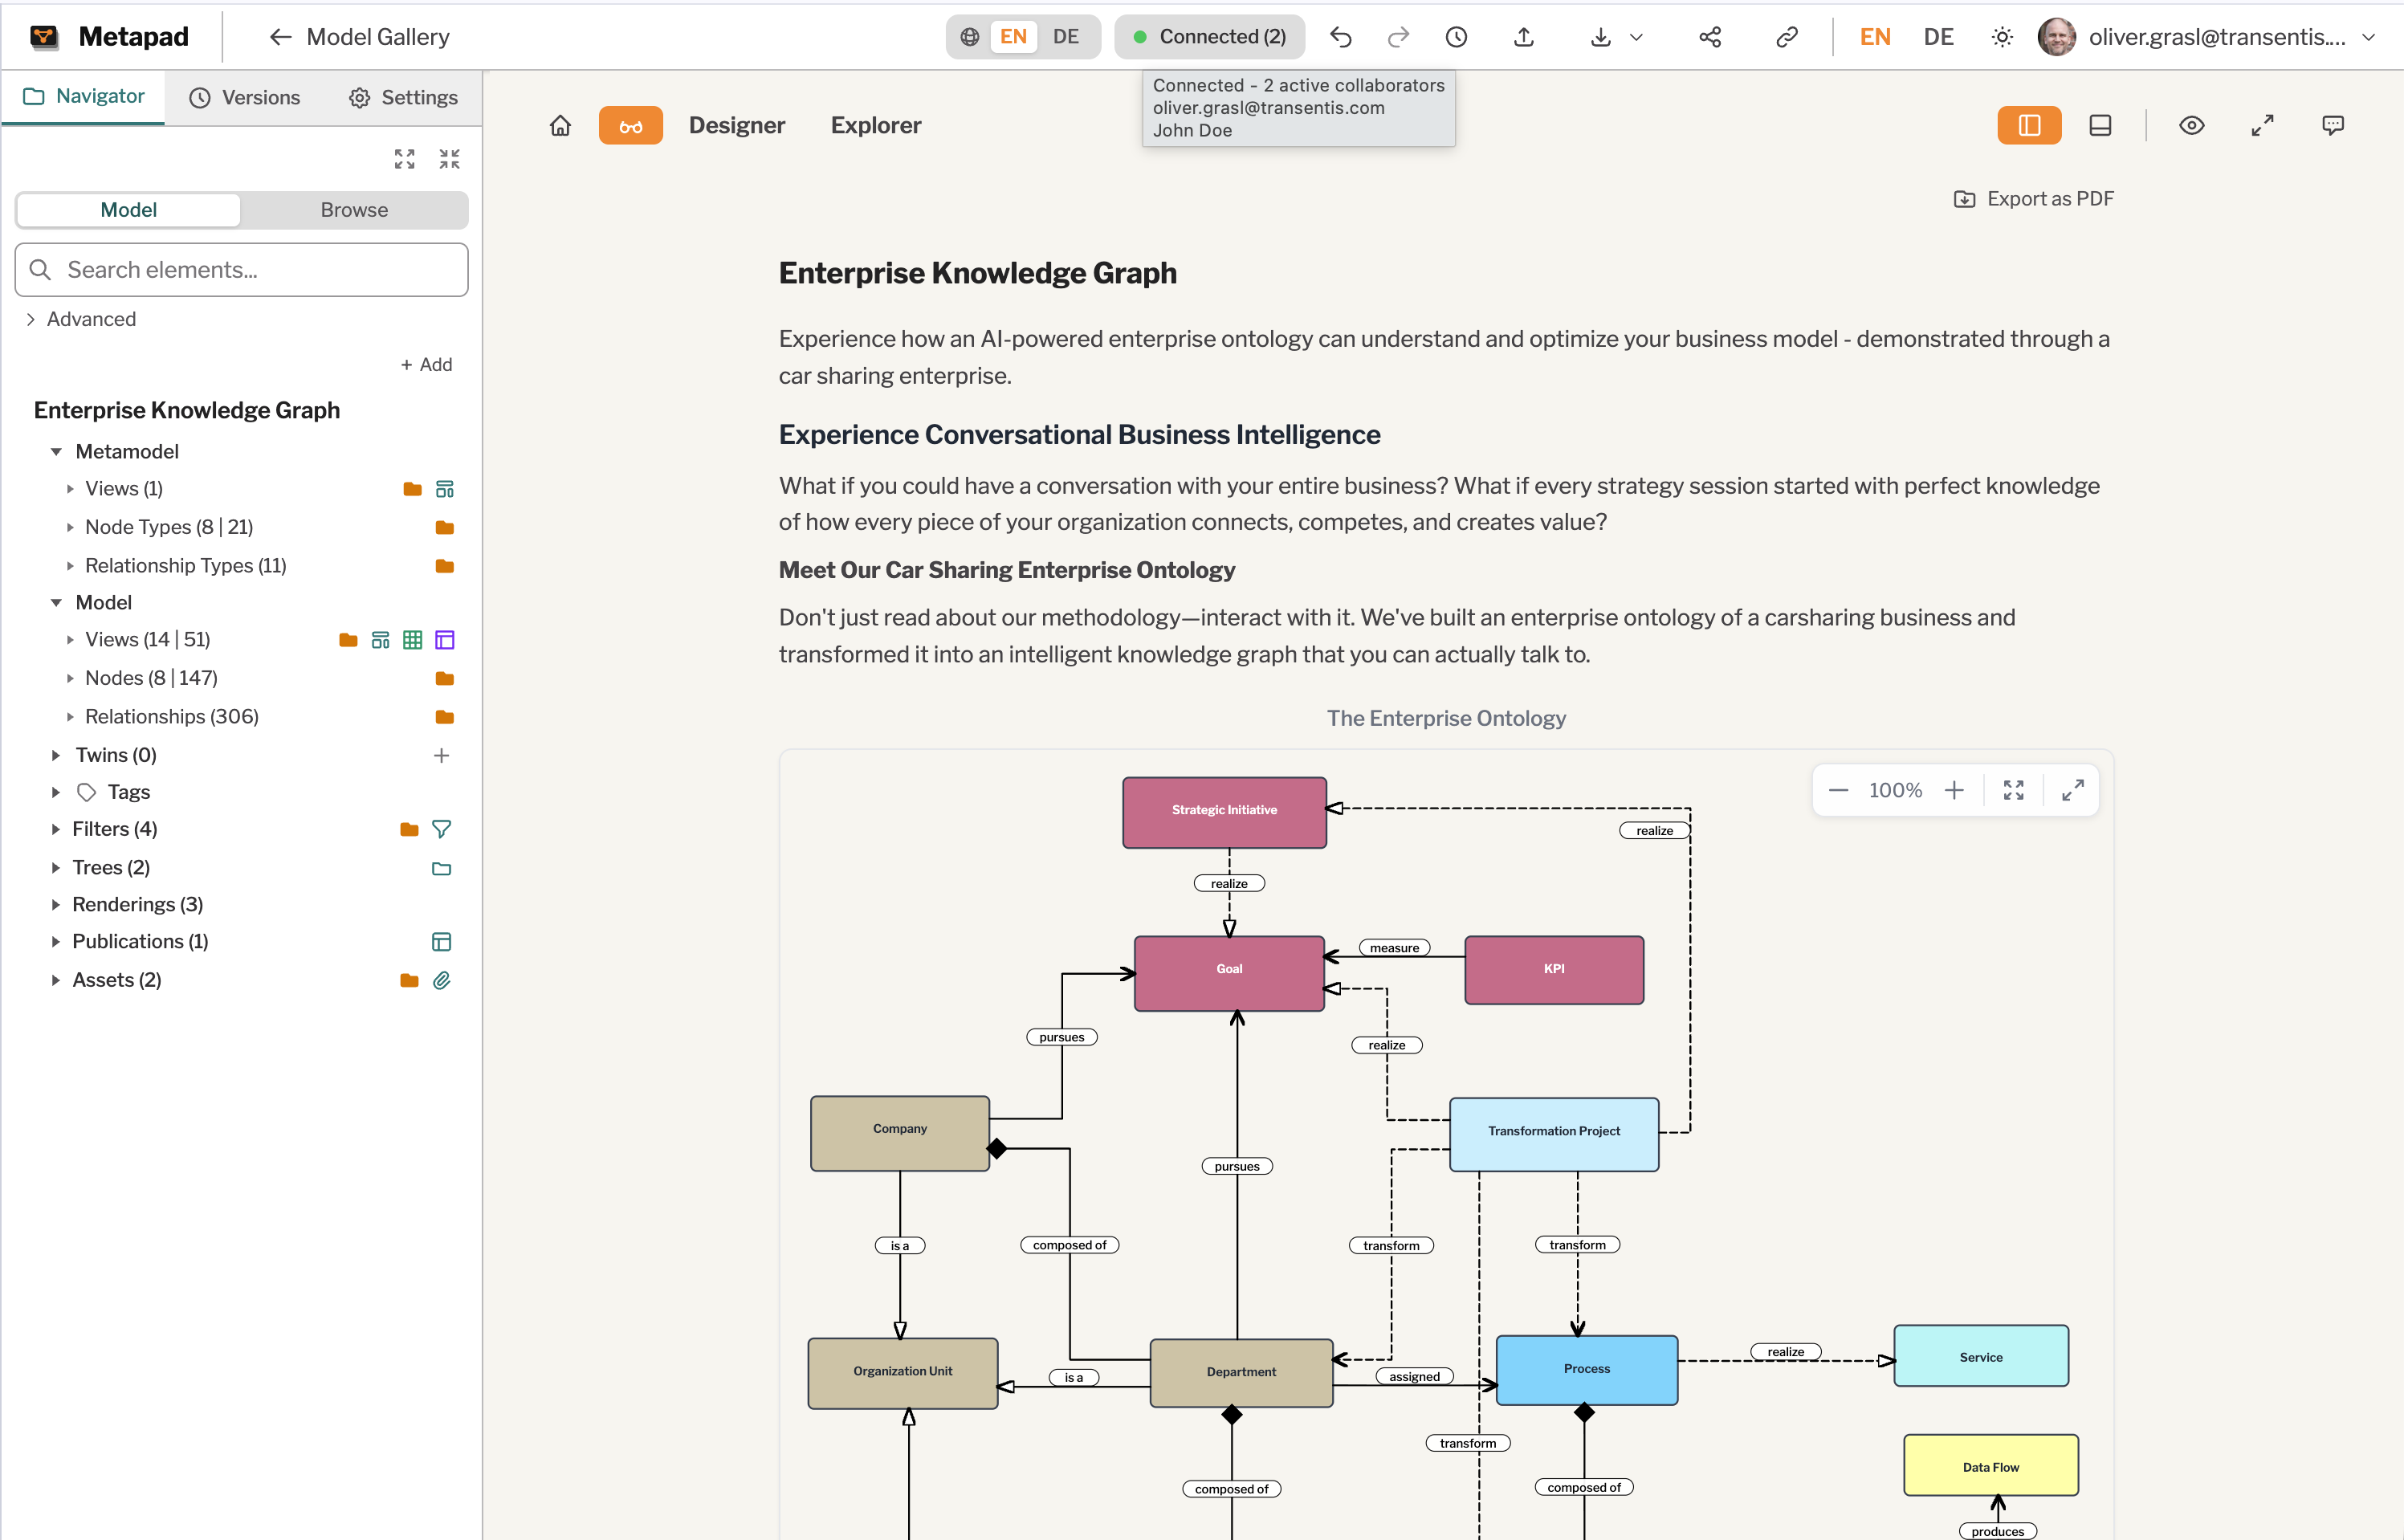Collapse the Metamodel tree node
The image size is (2404, 1540).
(x=56, y=452)
